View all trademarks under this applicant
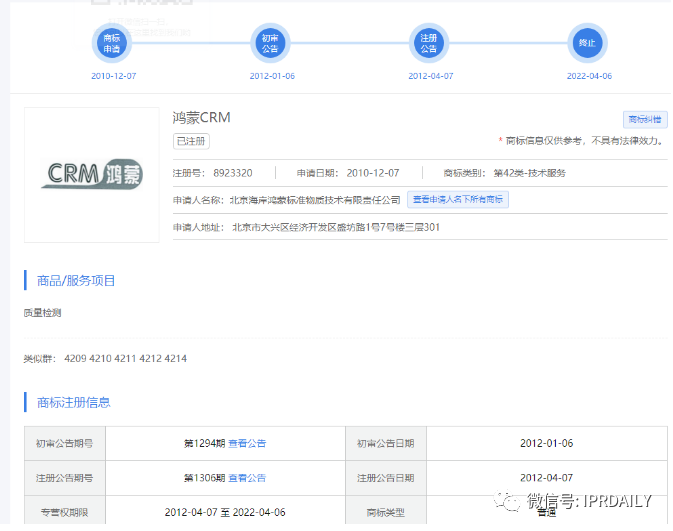This screenshot has height=531, width=673. click(x=458, y=200)
